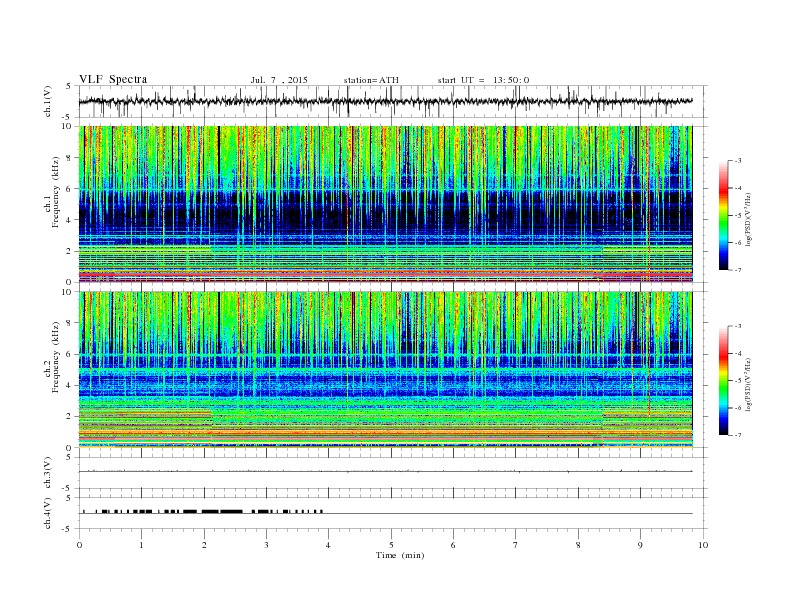Click the ch.2 colorbar 'log(PSD)(V²/Hz)' label
The height and width of the screenshot is (612, 792).
point(749,384)
